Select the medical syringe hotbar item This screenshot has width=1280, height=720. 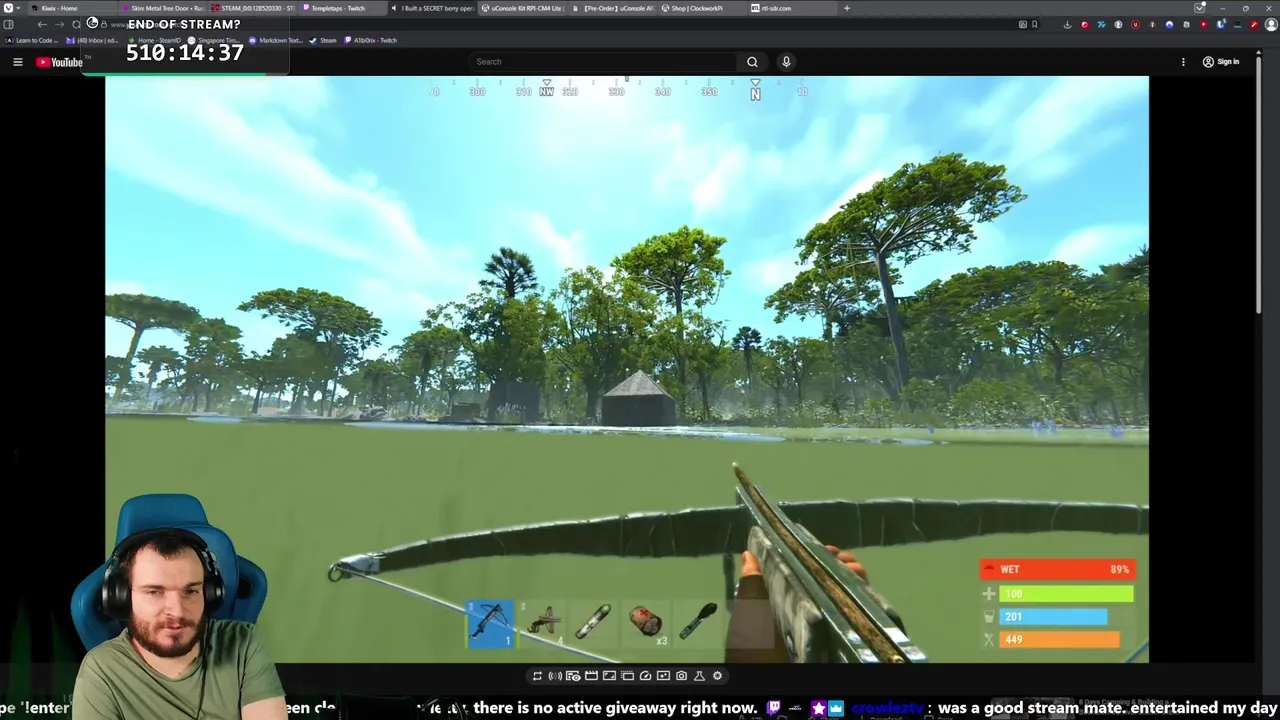(x=594, y=623)
